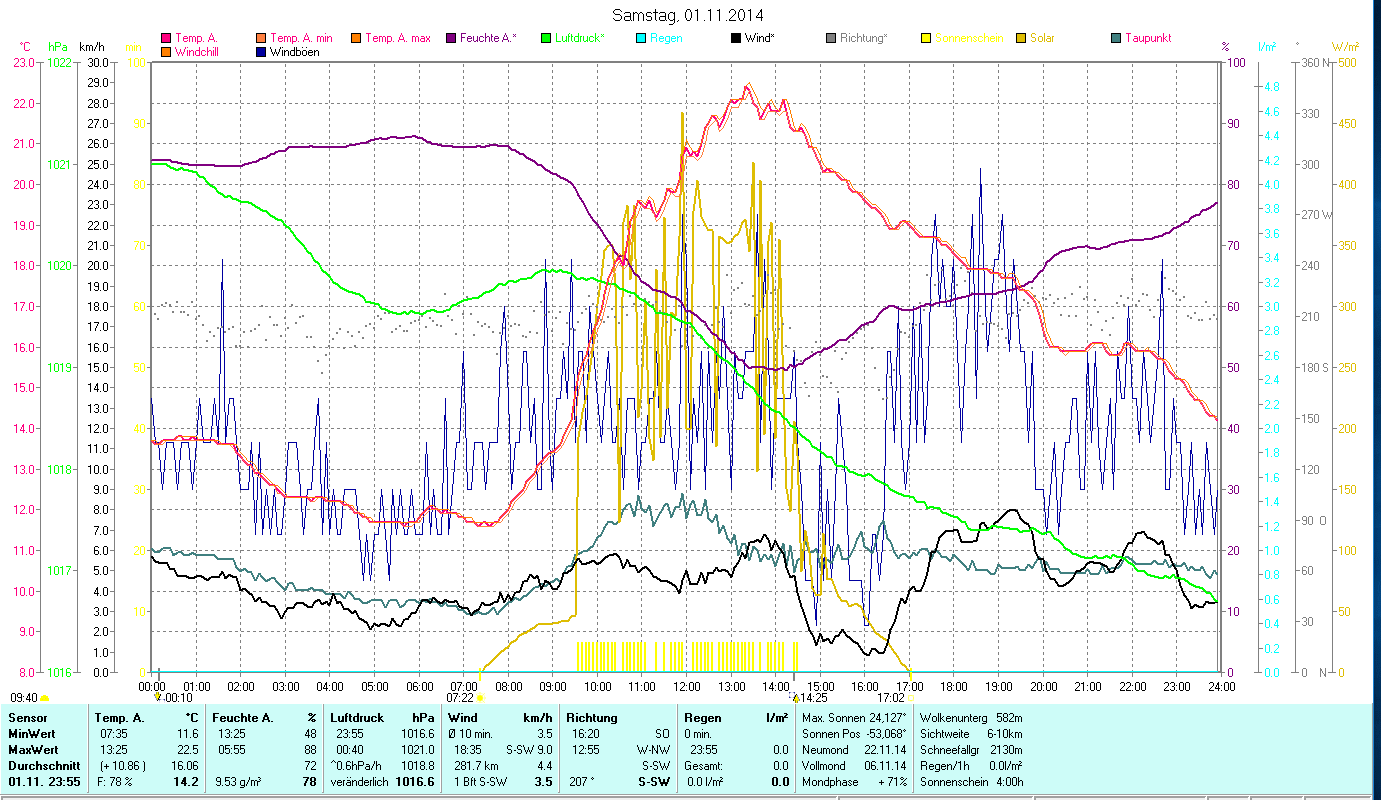Click the pink Temp. A. legend swatch

[165, 39]
